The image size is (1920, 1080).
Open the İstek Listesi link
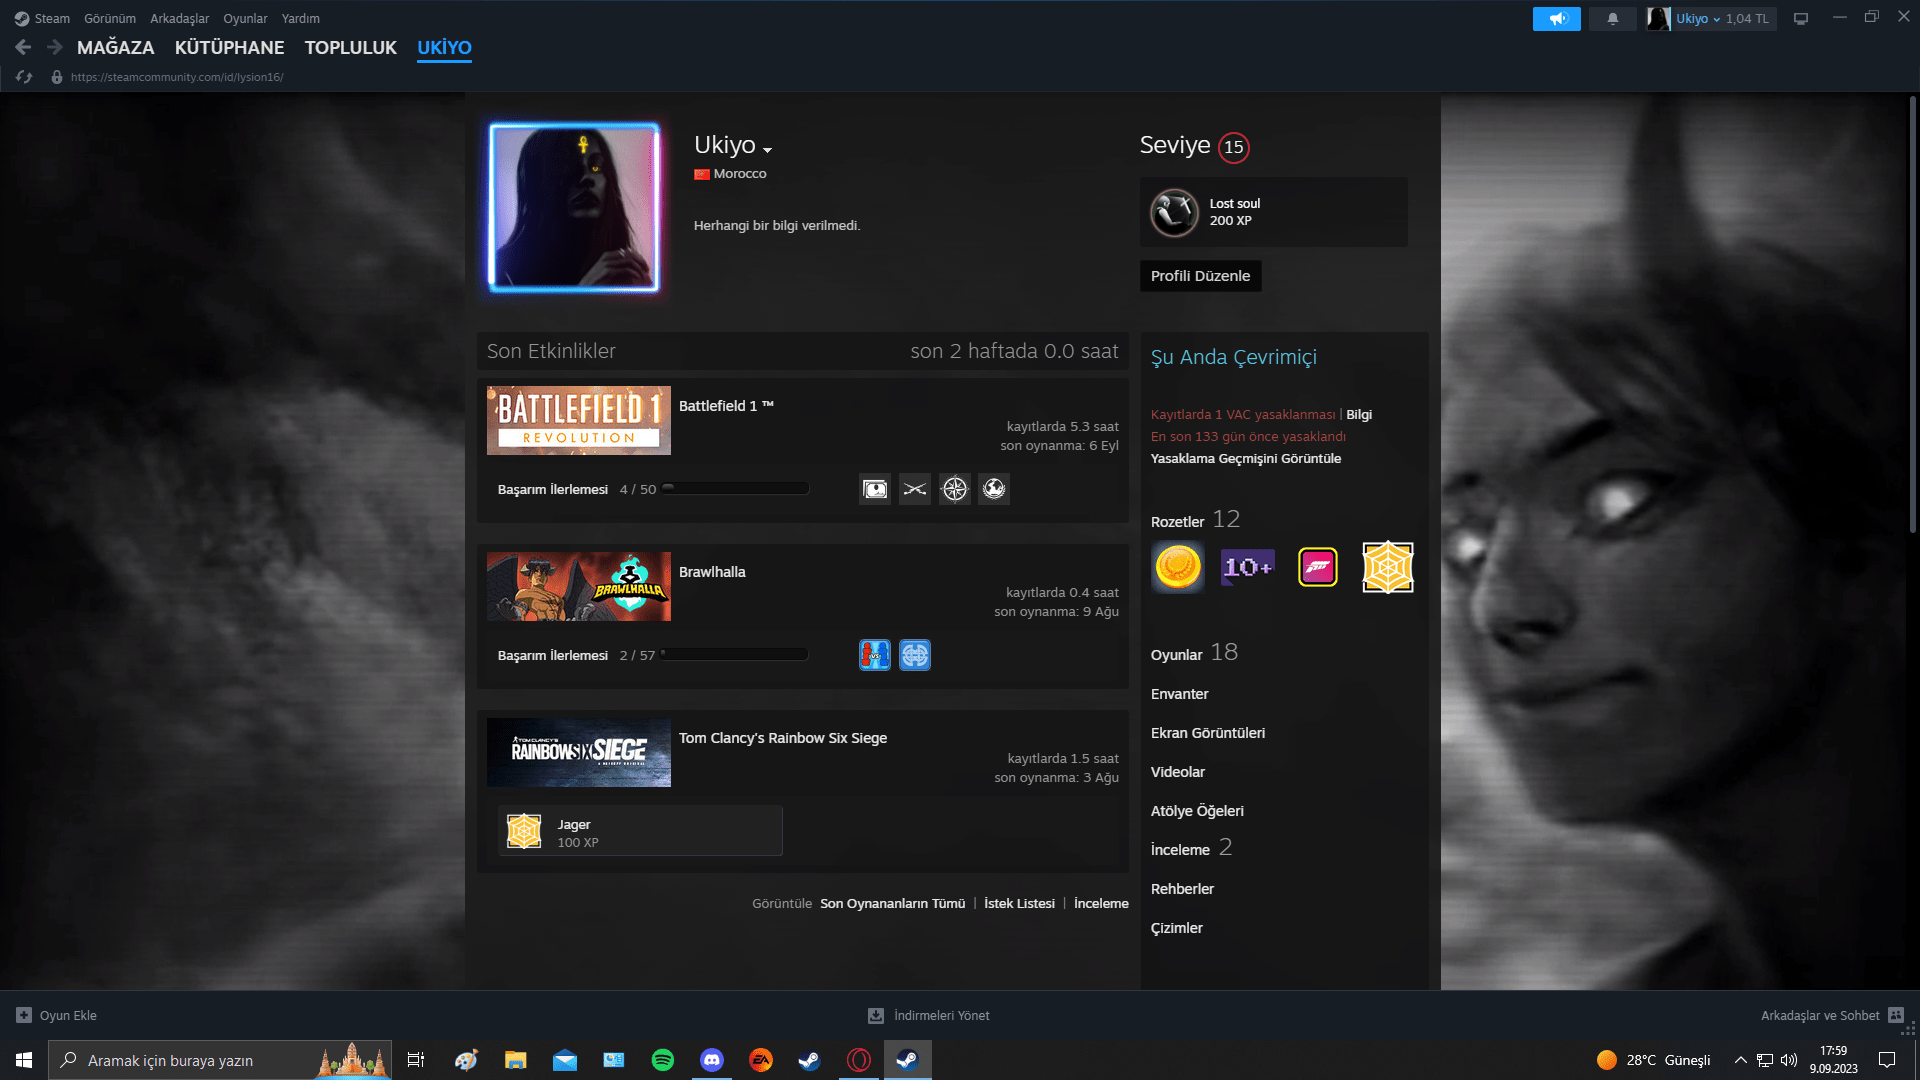coord(1019,903)
